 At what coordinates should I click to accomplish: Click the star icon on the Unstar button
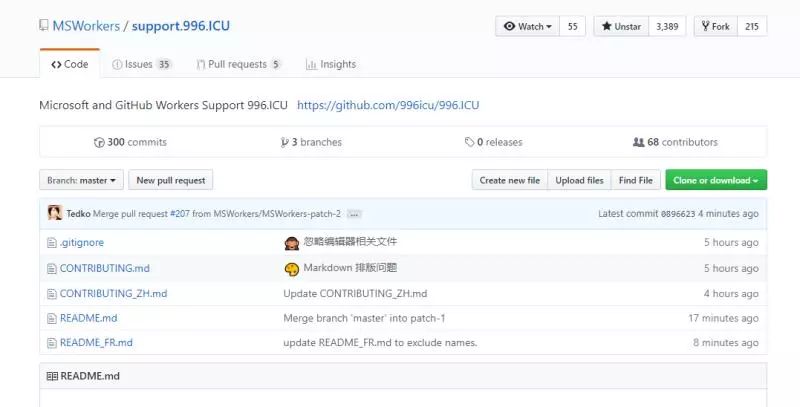tap(607, 26)
